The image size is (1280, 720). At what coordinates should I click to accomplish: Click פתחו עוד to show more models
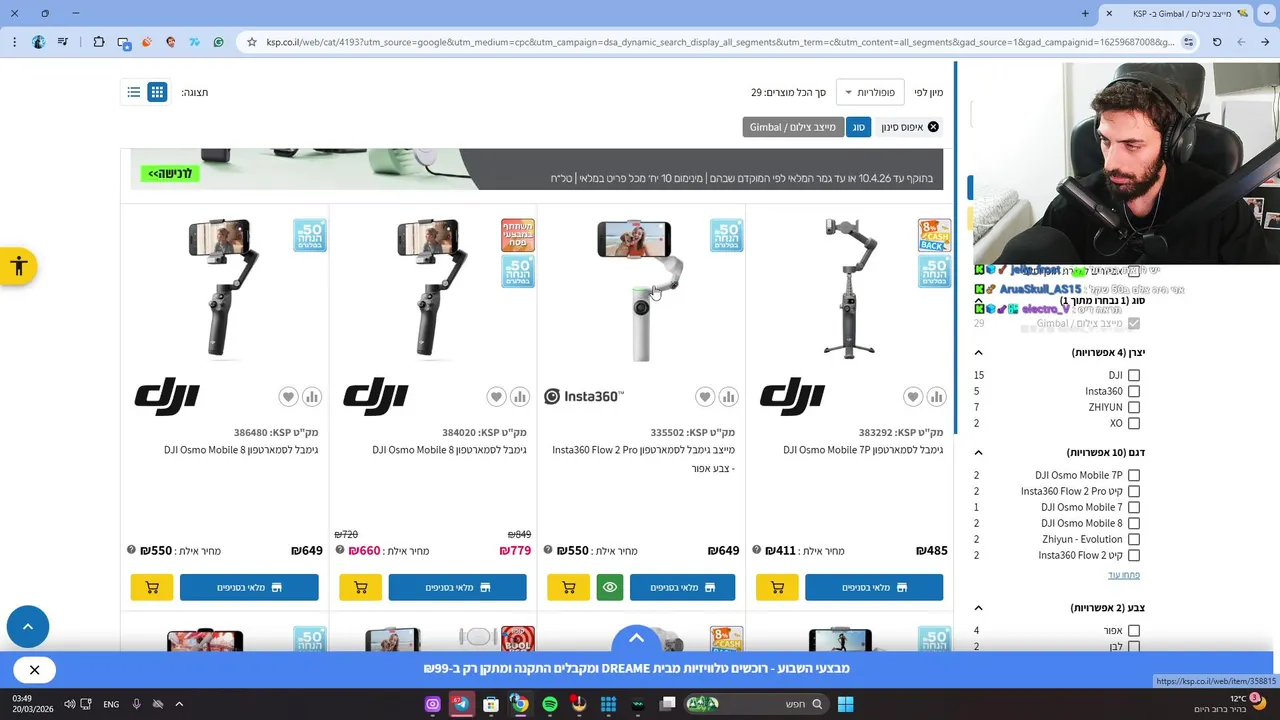pos(1124,575)
